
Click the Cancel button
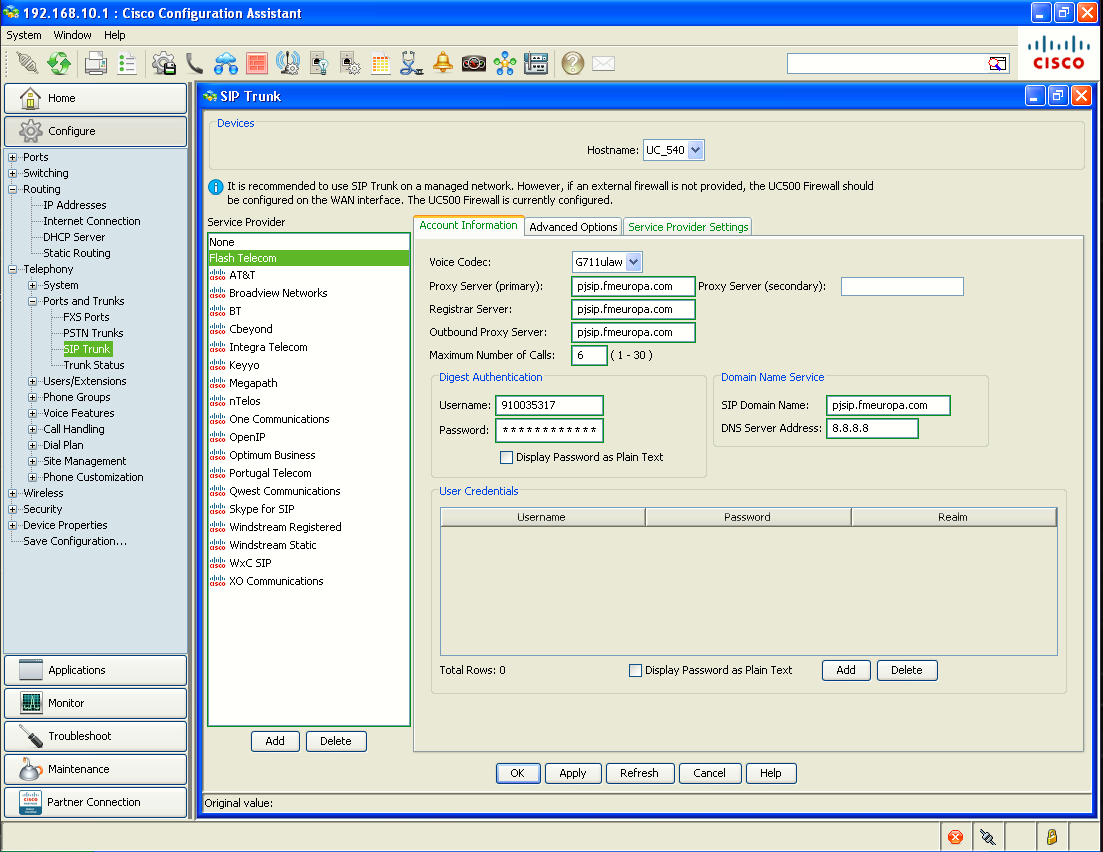click(x=709, y=773)
